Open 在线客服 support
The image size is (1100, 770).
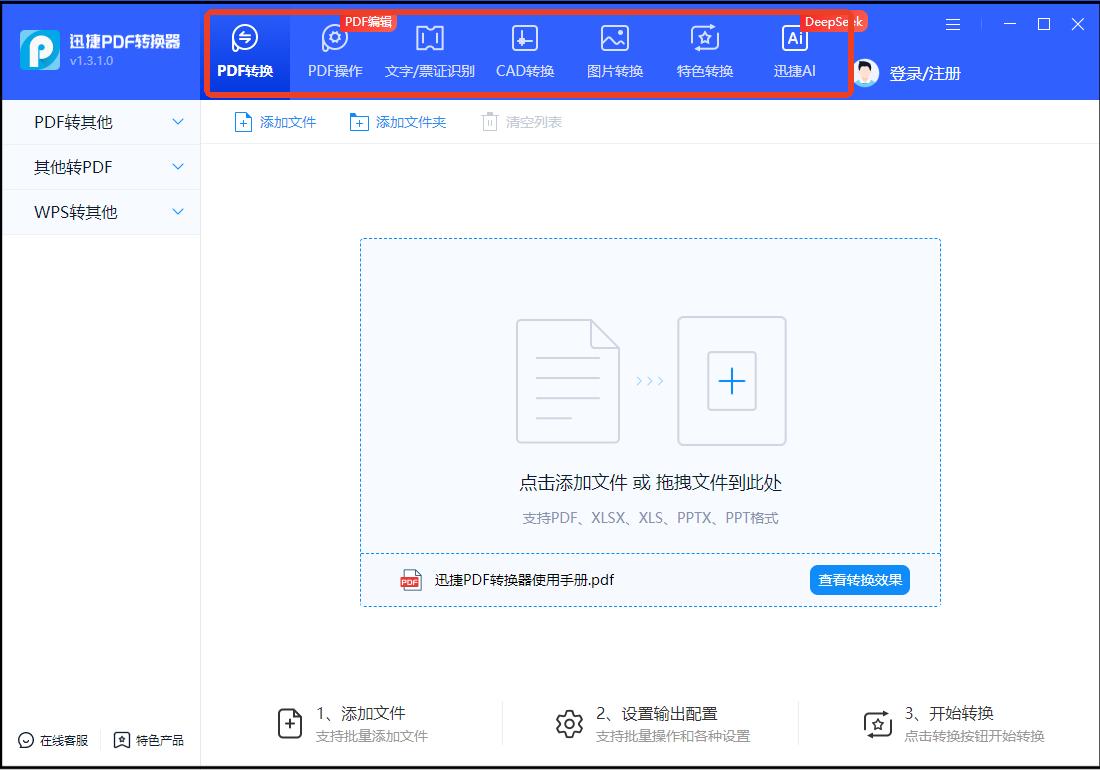[53, 741]
